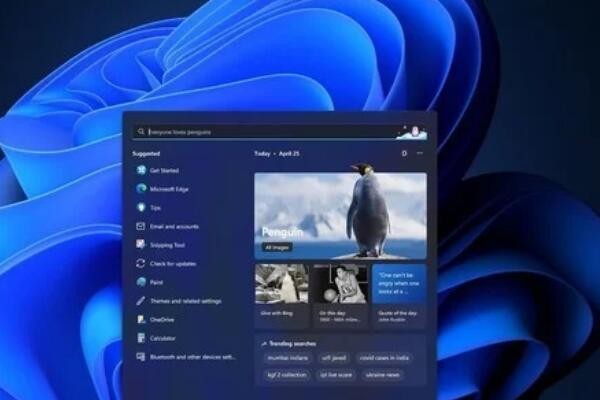Open Bluetooth and other devices settings icon
600x400 pixels.
coord(141,357)
